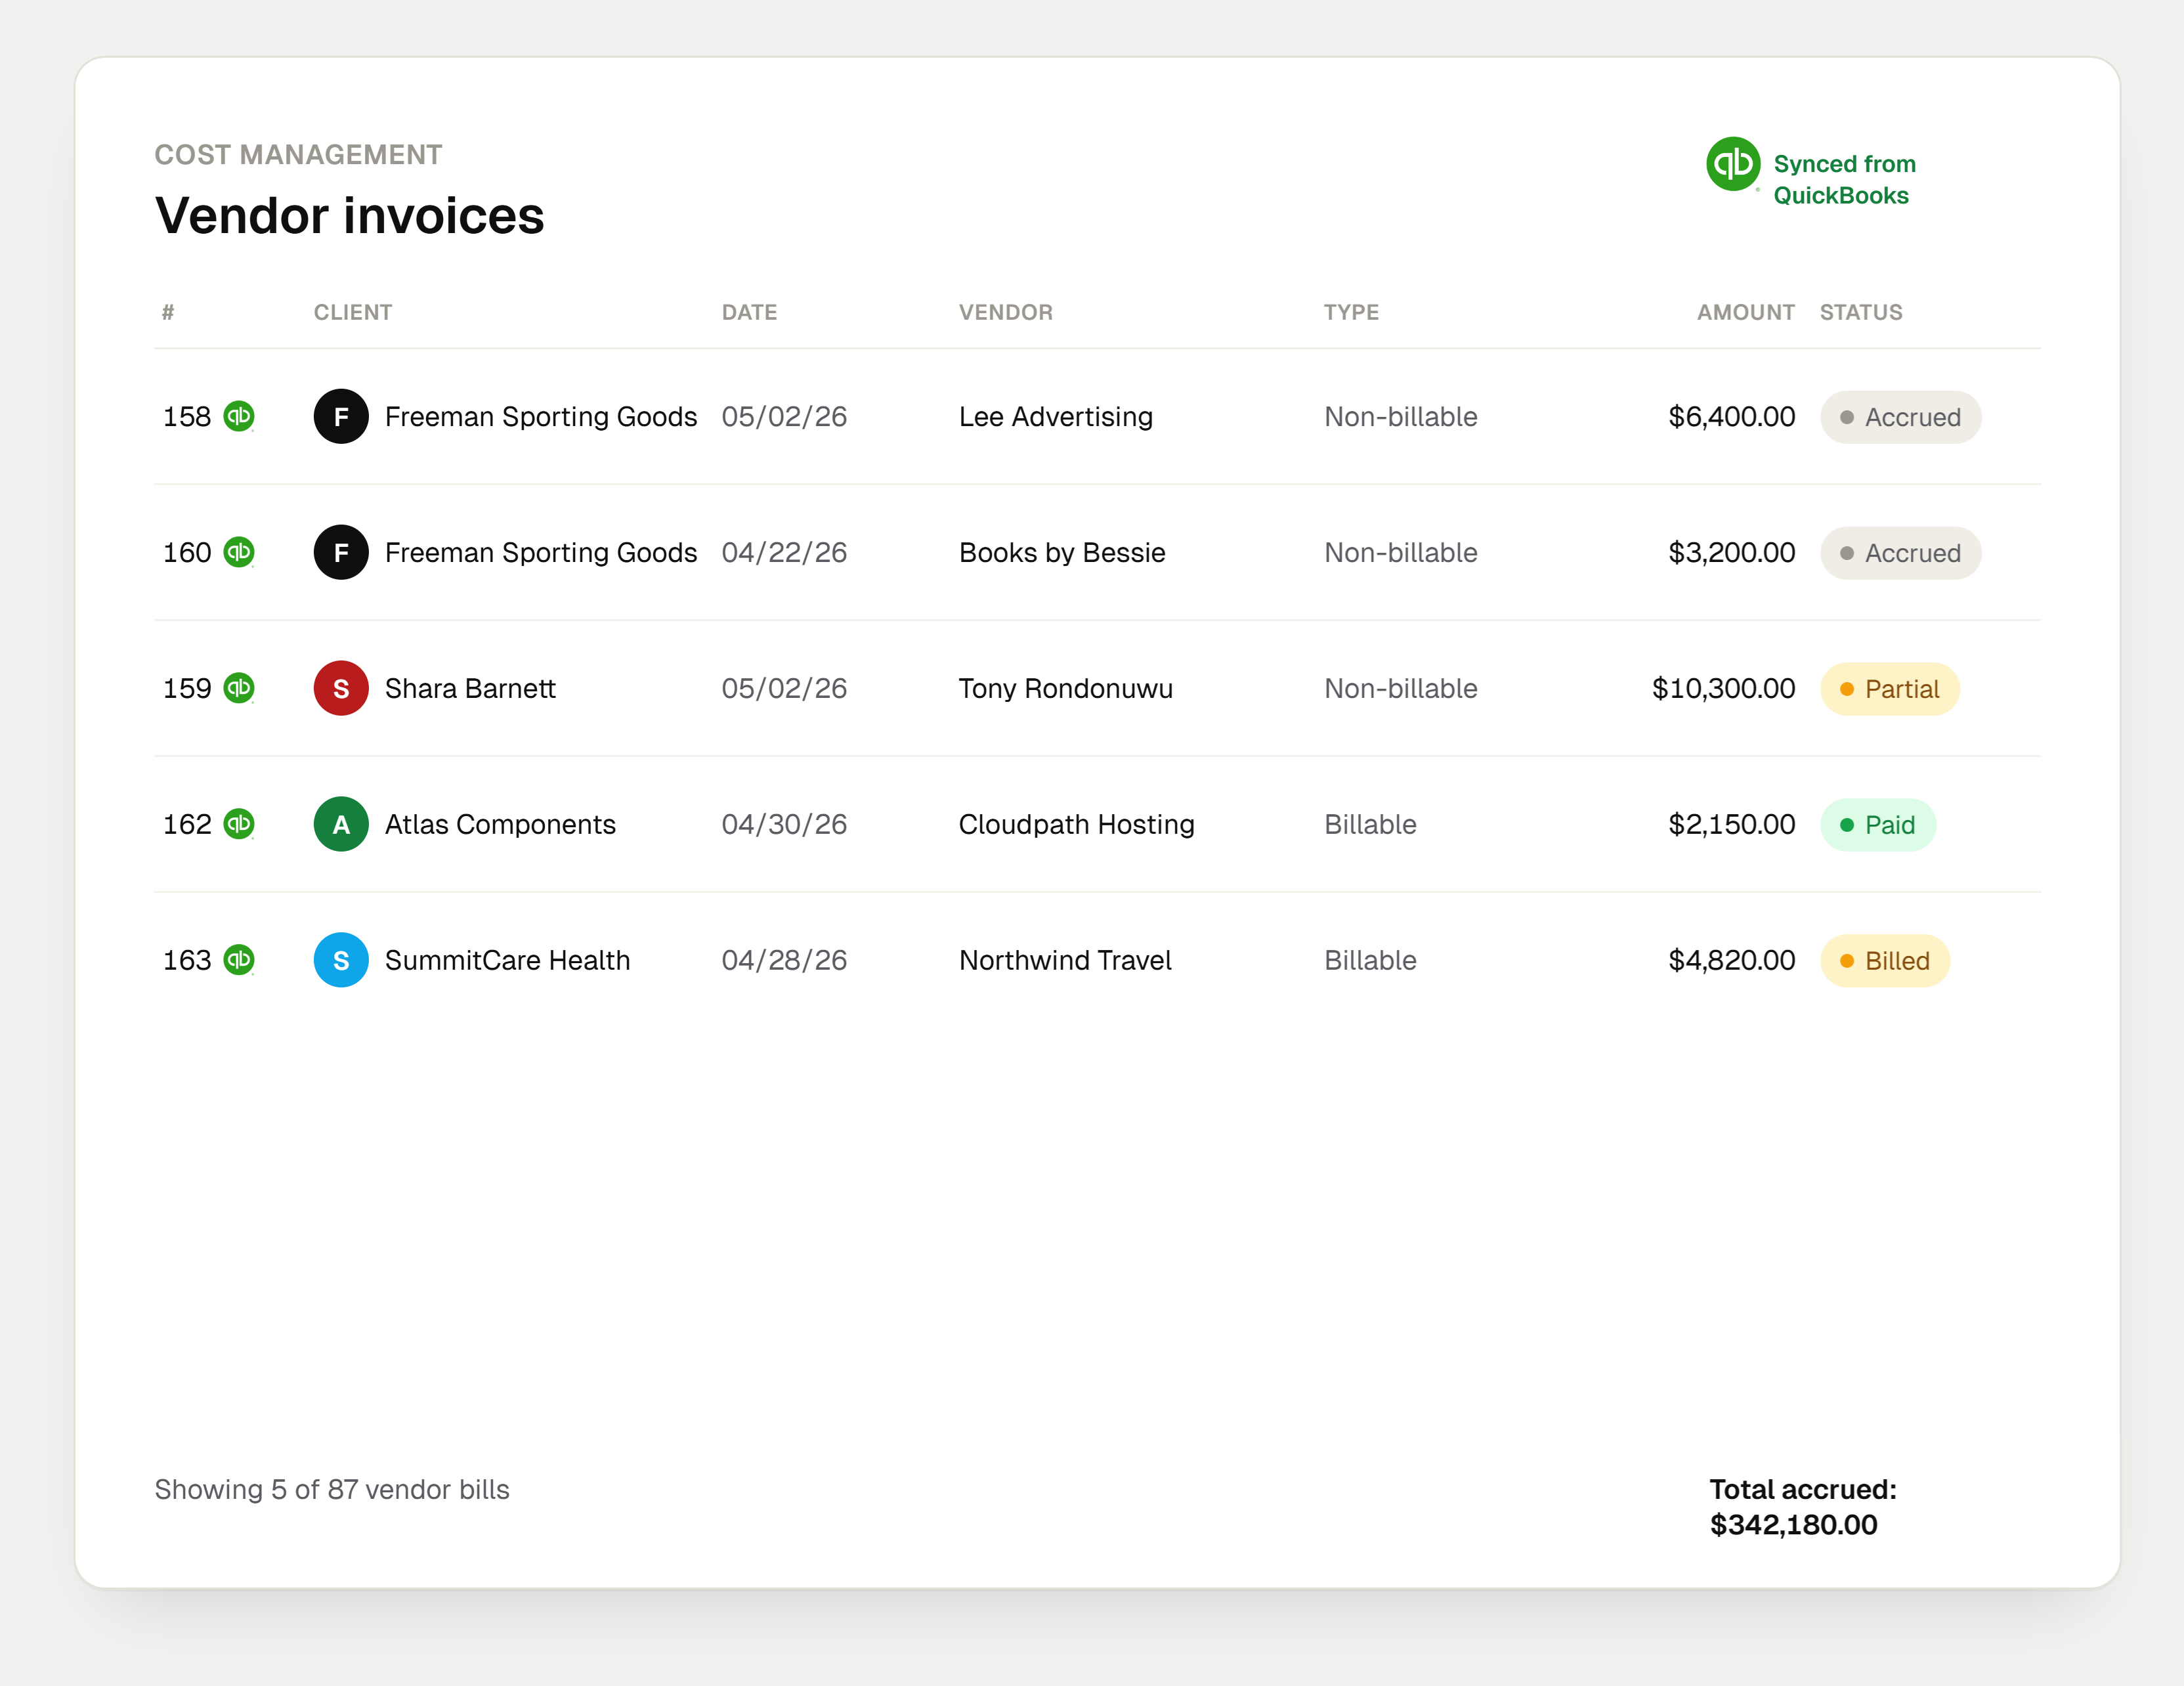
Task: Click the date 05/02/26 on the Shara Barnett row
Action: [x=784, y=688]
